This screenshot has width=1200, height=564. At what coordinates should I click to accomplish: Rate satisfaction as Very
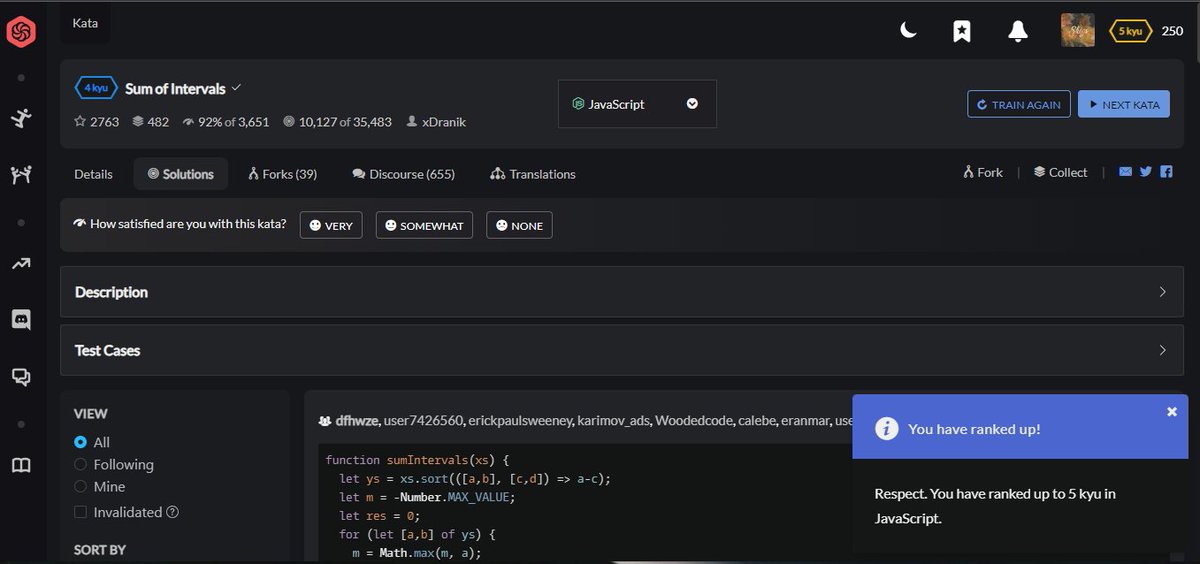(331, 225)
